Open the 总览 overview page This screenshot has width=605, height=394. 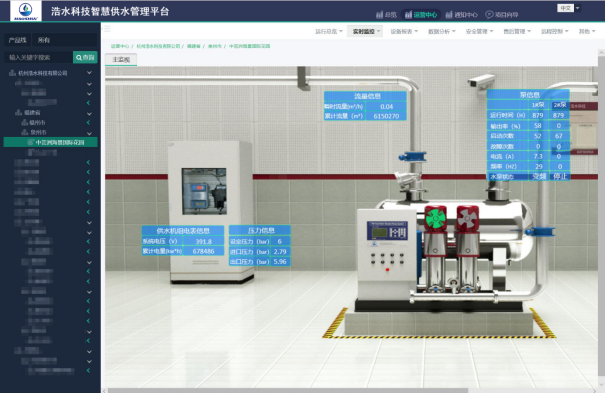click(386, 15)
